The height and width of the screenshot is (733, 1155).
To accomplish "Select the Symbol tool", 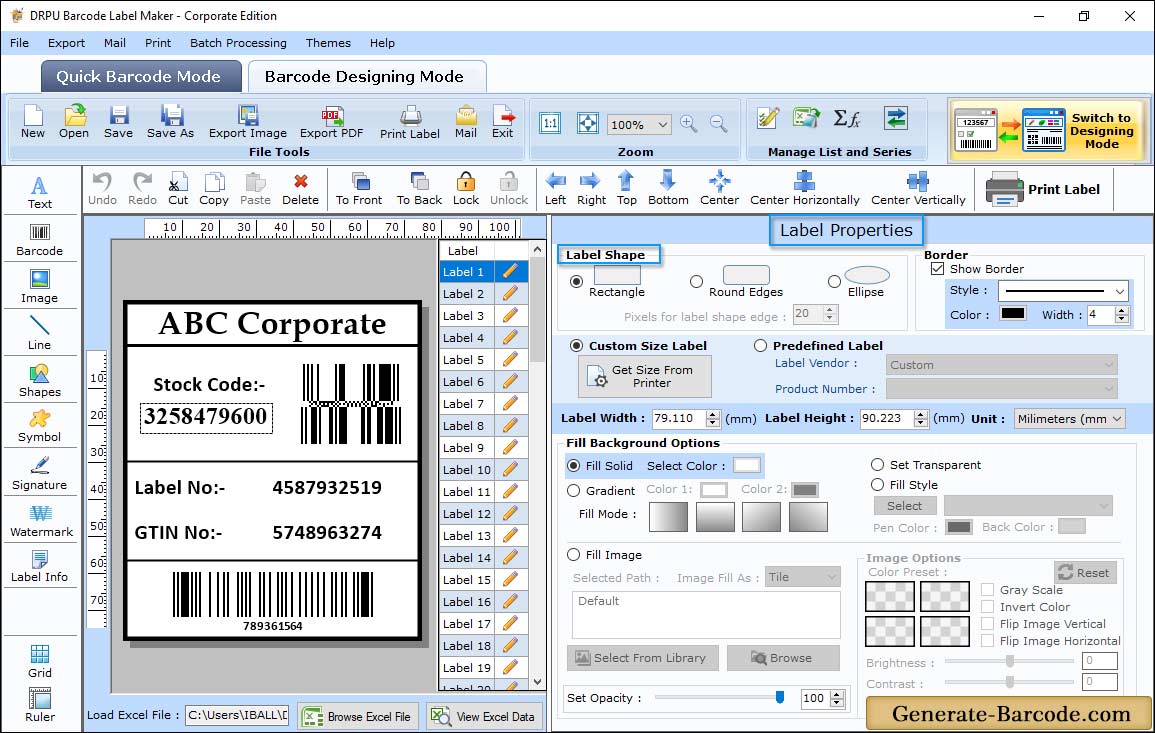I will point(40,427).
